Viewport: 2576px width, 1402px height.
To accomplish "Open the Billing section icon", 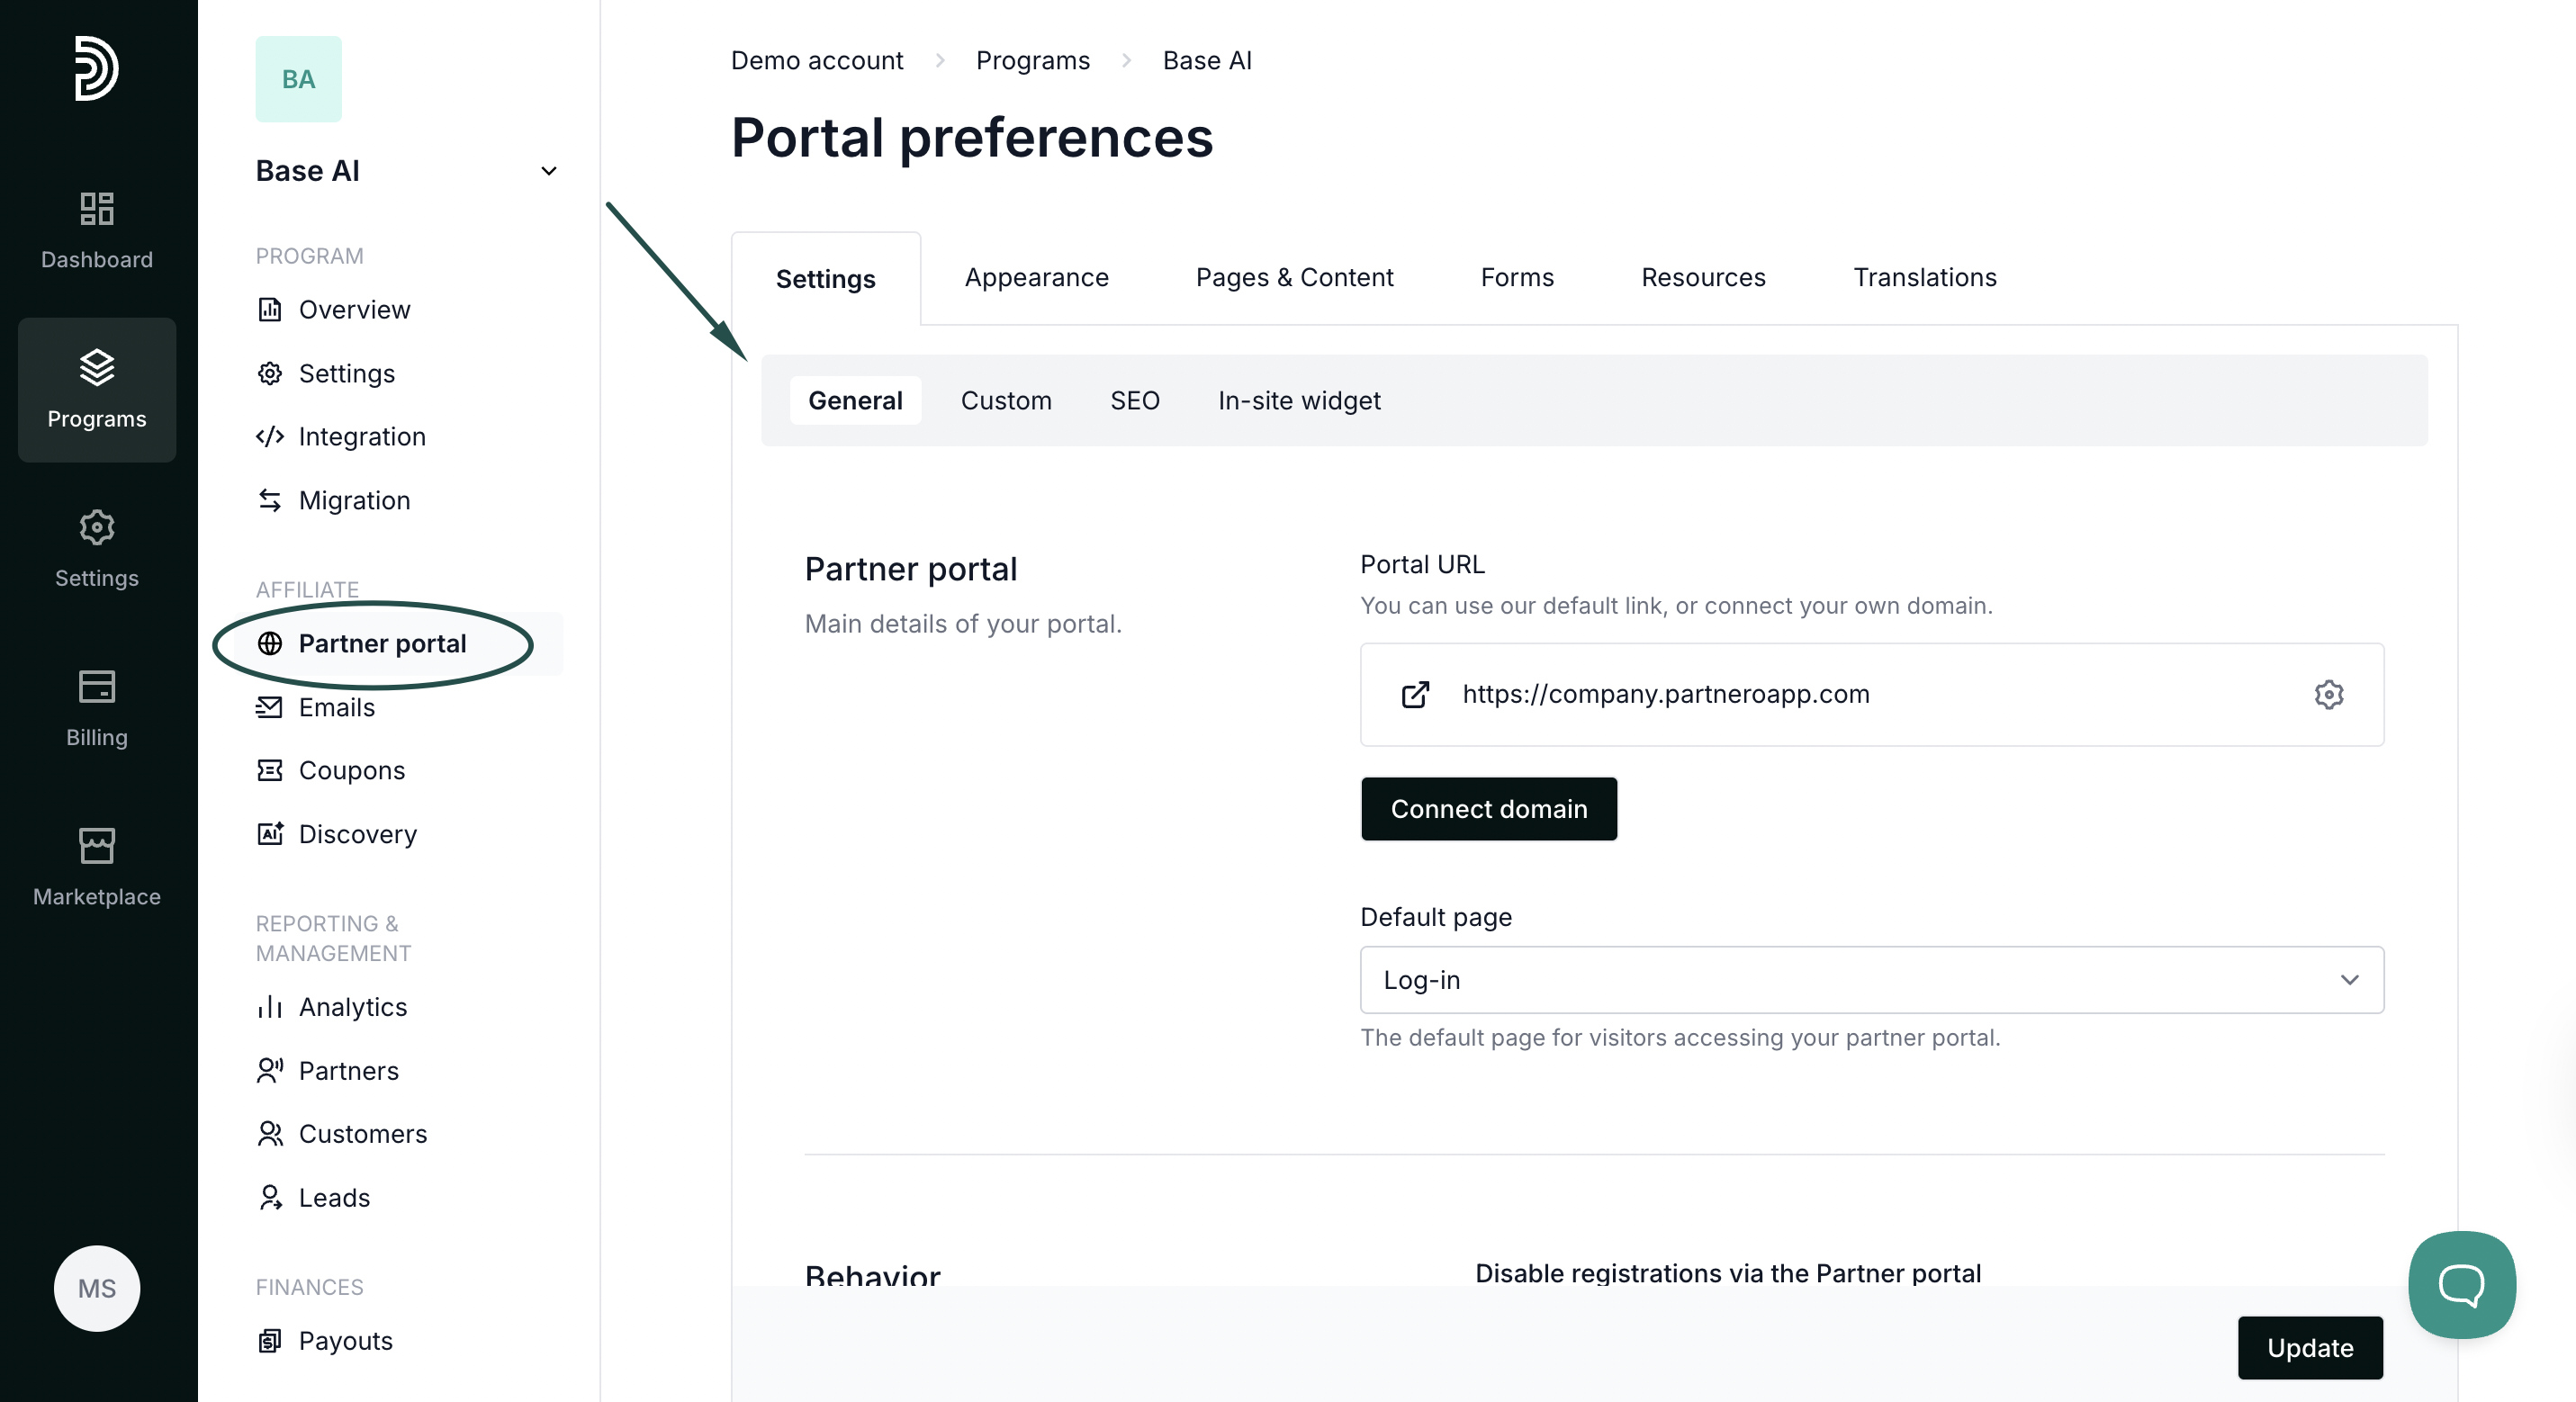I will tap(97, 707).
